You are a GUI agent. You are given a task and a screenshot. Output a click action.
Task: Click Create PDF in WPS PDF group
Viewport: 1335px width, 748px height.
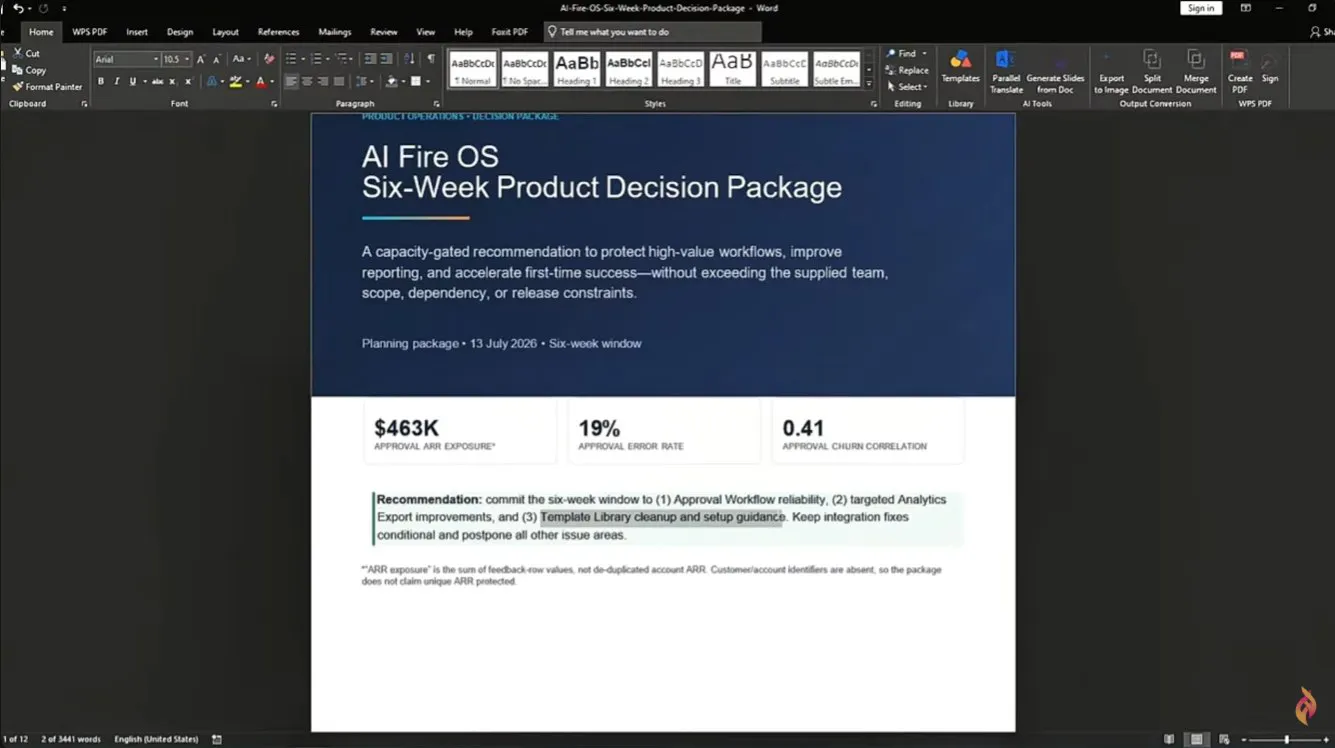pyautogui.click(x=1240, y=71)
